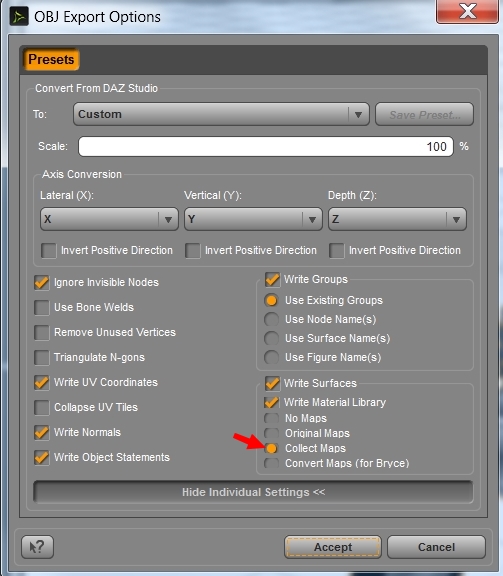This screenshot has height=576, width=503.
Task: Open the Lateral (X) axis dropdown
Action: click(x=109, y=219)
